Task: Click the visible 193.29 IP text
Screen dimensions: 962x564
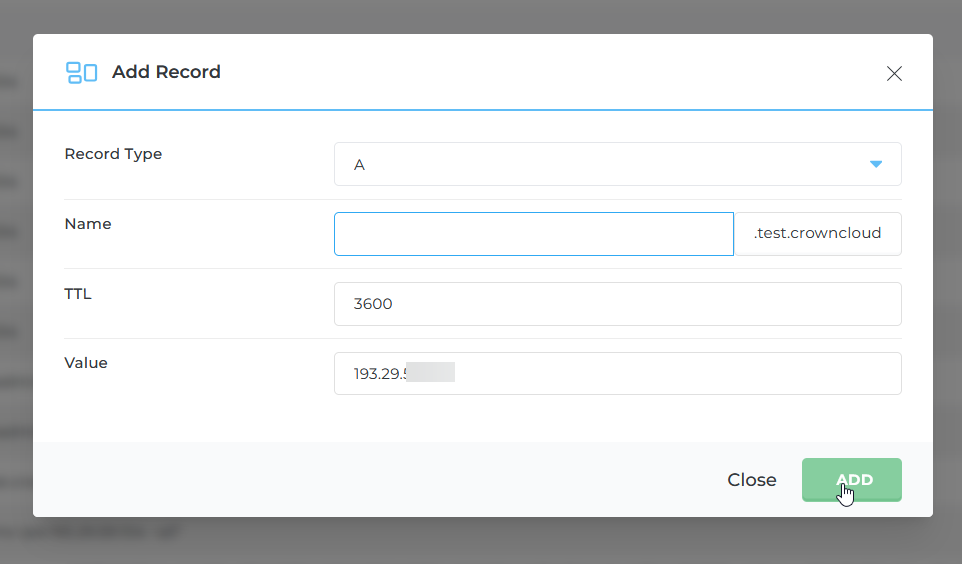Action: [x=378, y=374]
